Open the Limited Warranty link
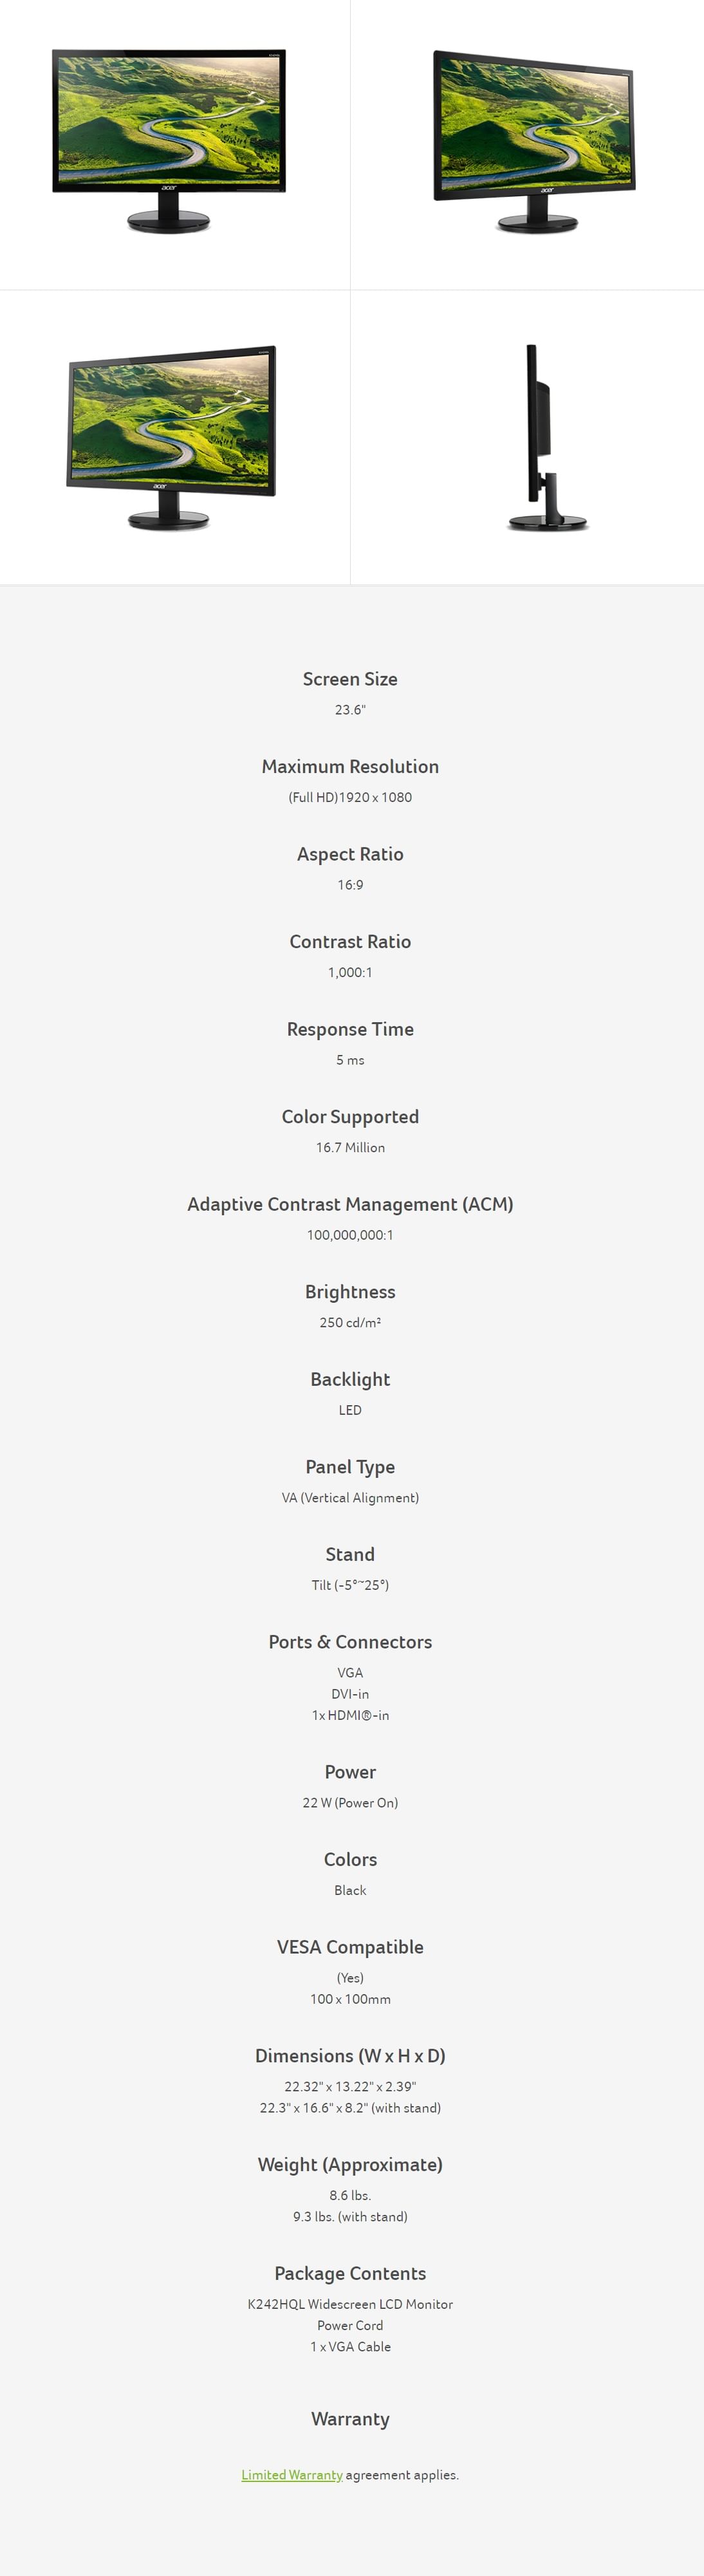 coord(292,2474)
